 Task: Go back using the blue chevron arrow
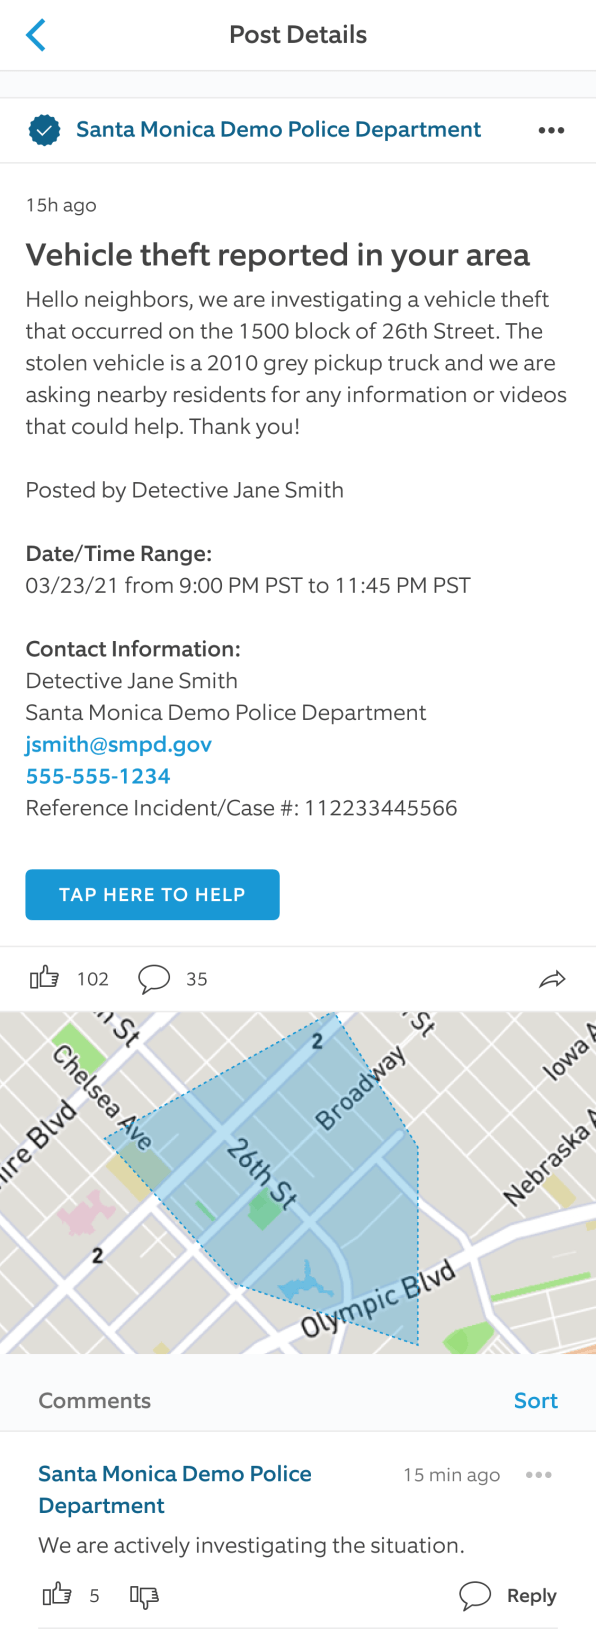click(x=35, y=35)
